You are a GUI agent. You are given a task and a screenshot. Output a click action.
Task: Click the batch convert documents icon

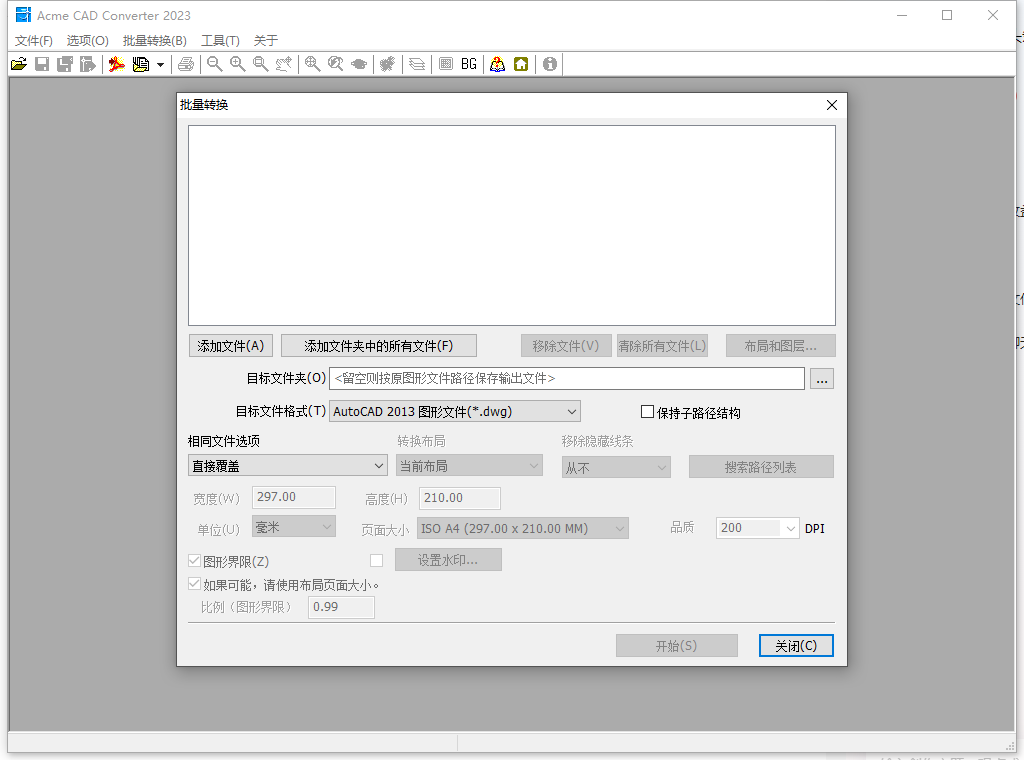click(140, 64)
